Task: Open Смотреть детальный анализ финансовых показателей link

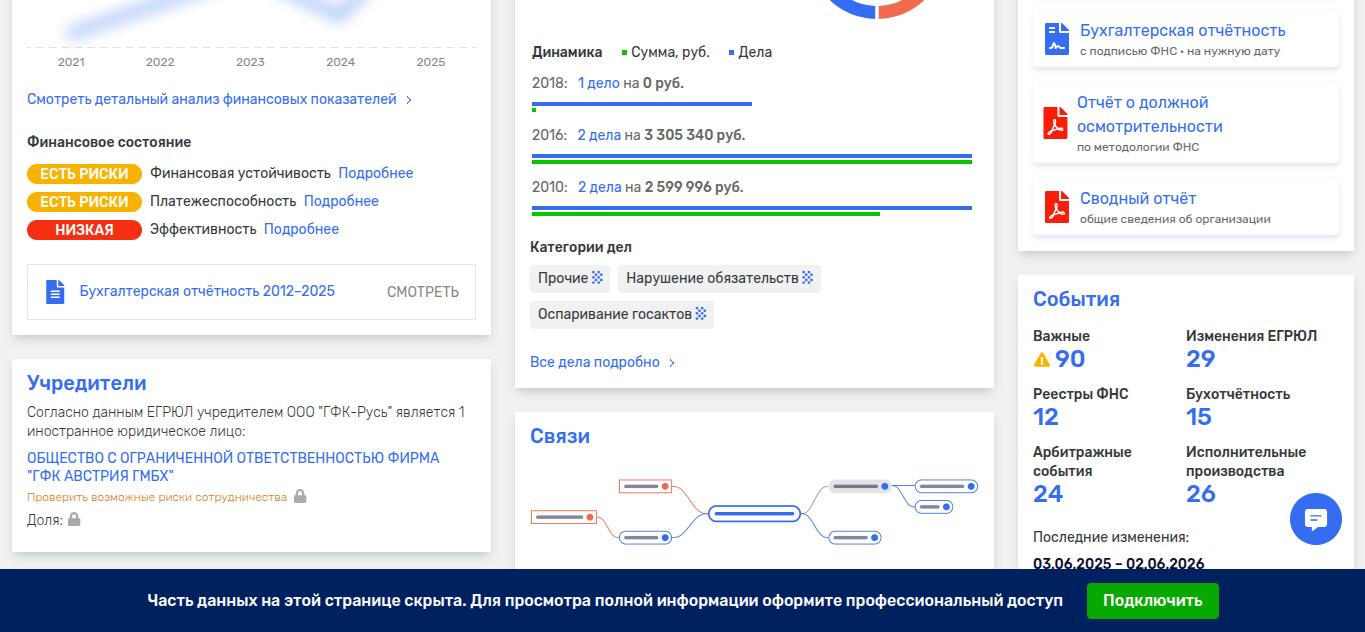Action: click(x=212, y=99)
